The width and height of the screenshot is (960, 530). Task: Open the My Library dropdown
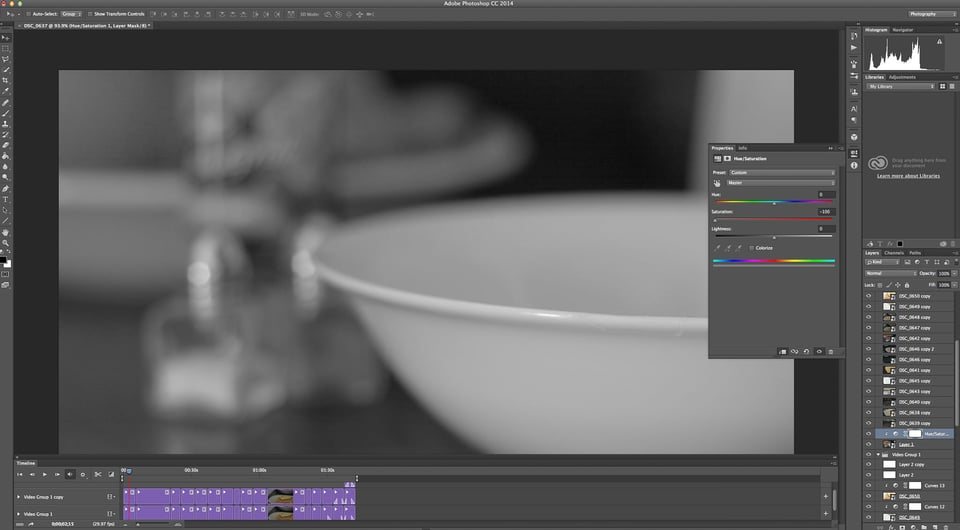[901, 87]
